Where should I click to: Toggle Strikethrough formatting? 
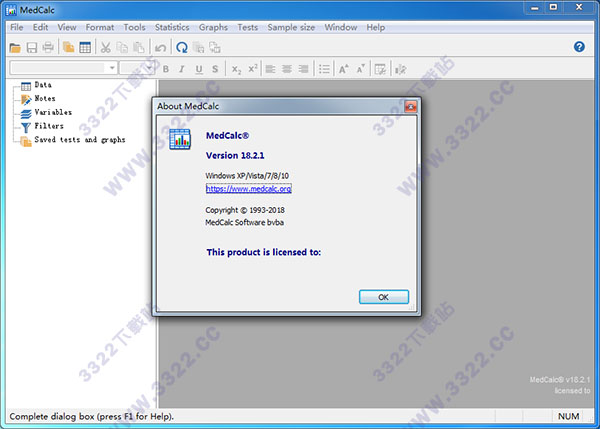[215, 69]
